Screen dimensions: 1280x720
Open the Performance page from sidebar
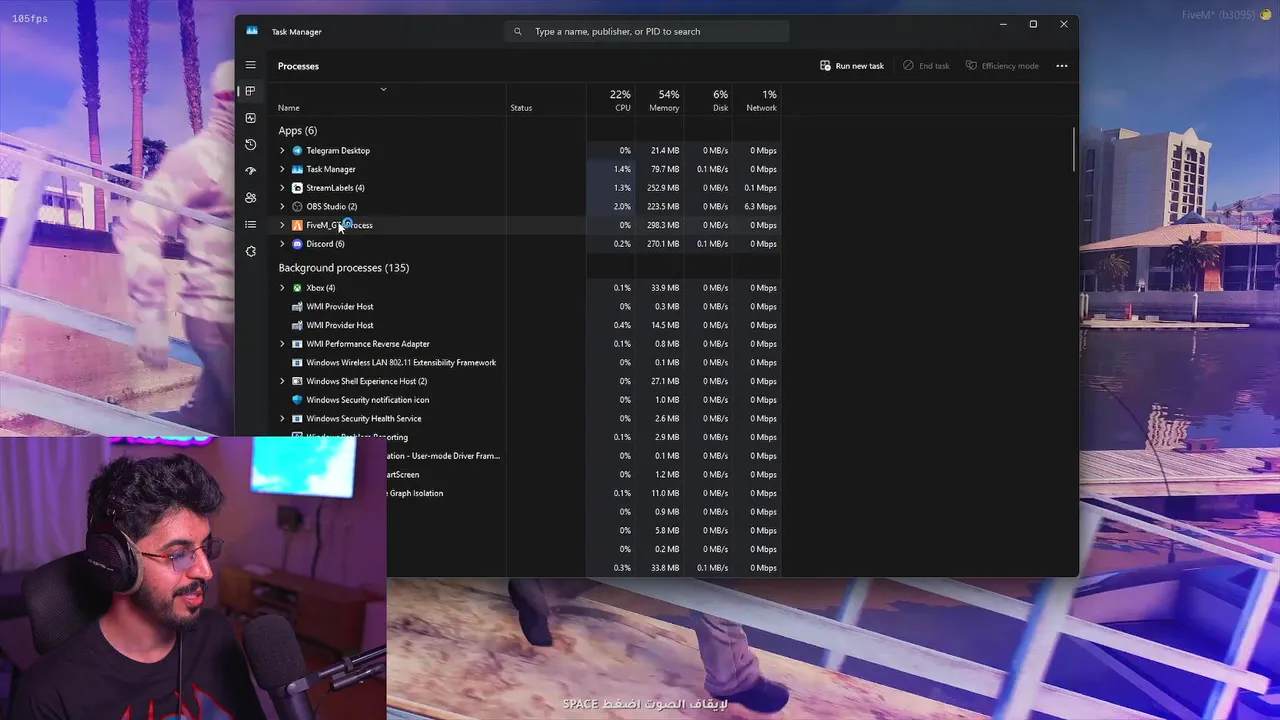250,118
